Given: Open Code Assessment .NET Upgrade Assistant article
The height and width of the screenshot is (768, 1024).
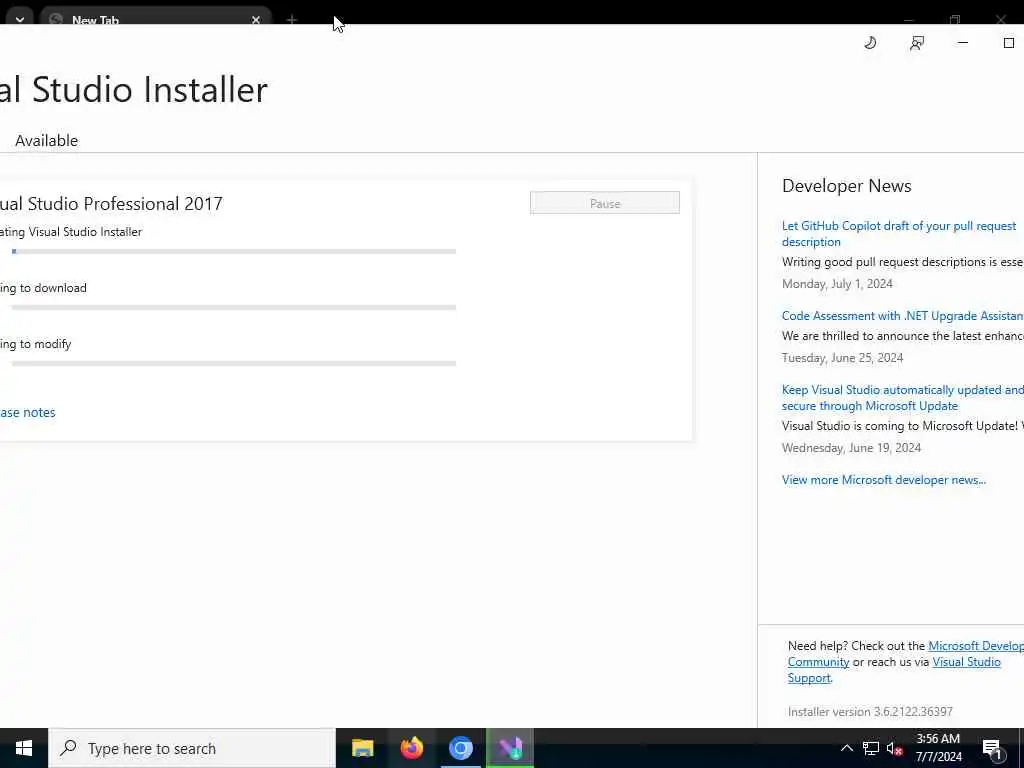Looking at the screenshot, I should tap(903, 316).
